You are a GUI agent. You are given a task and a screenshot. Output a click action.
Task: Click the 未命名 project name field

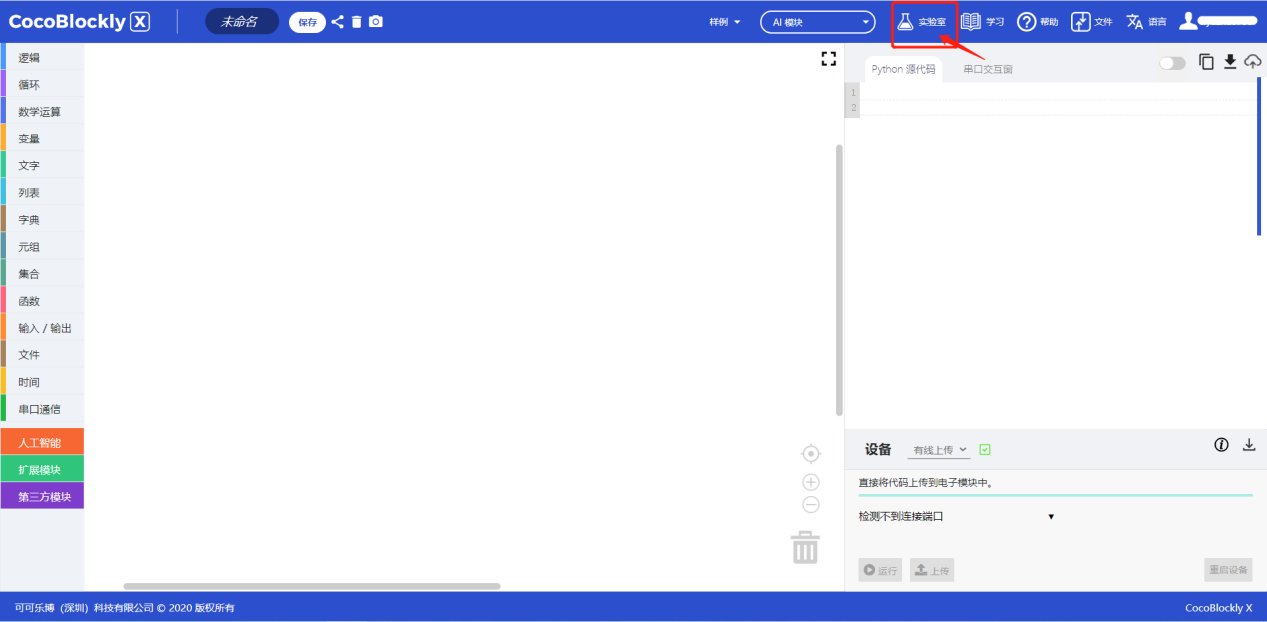[x=240, y=21]
